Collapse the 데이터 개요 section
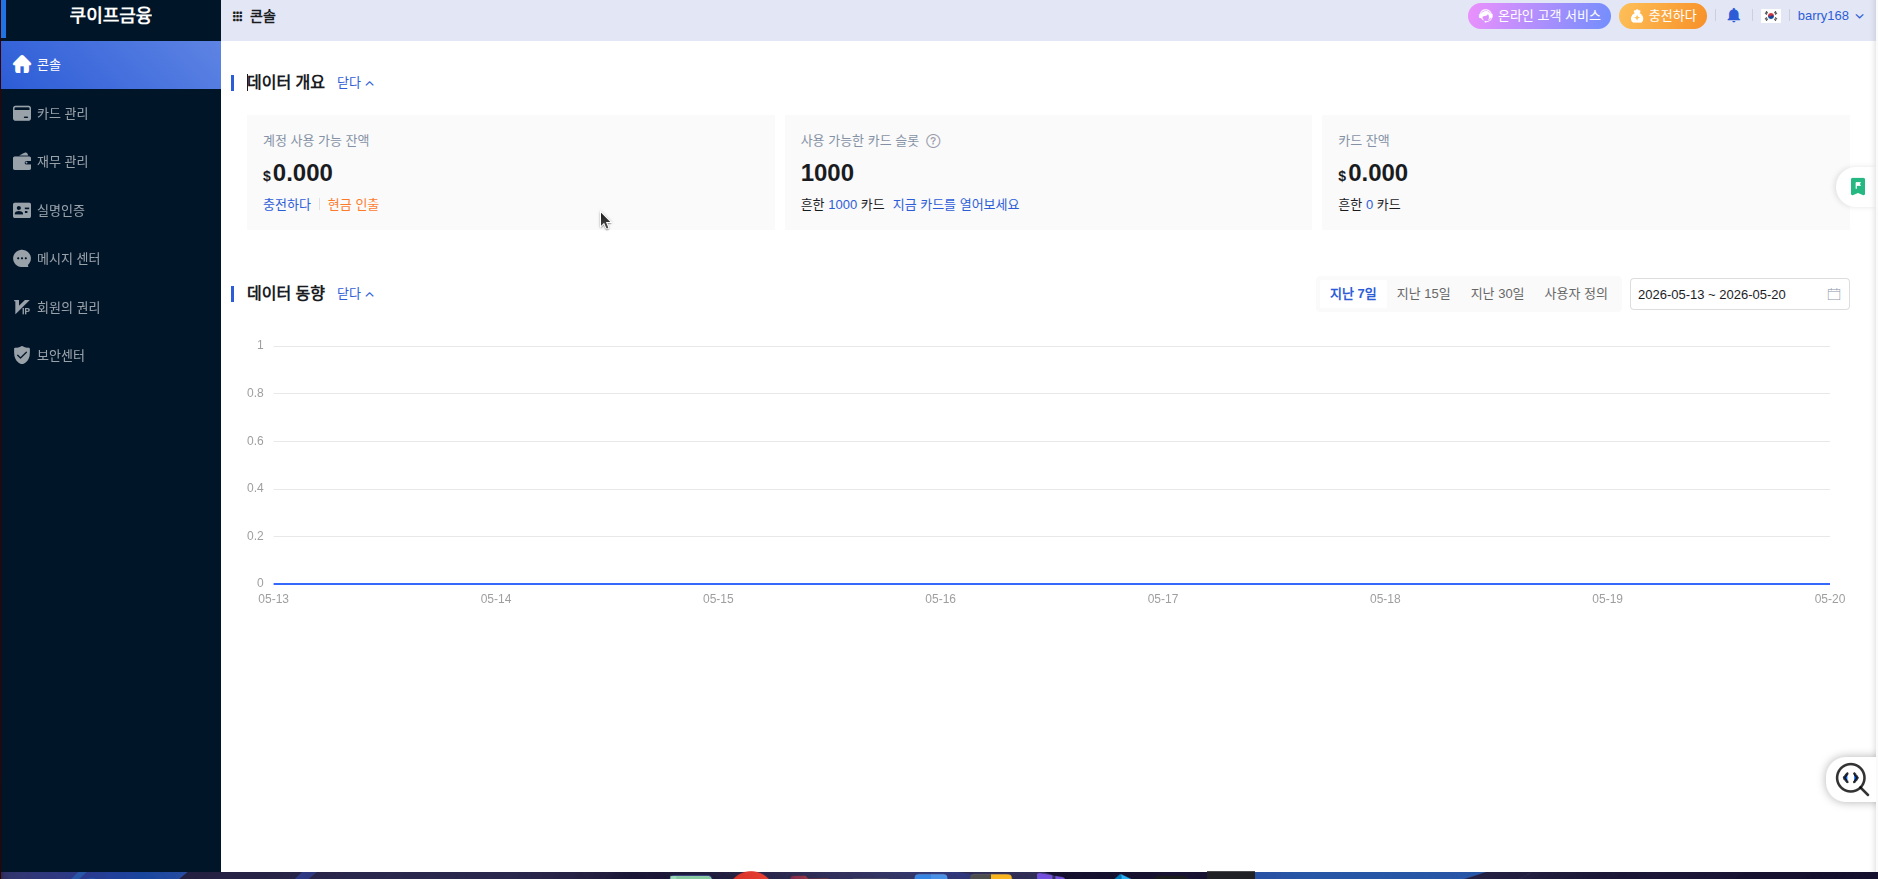Viewport: 1878px width, 879px height. click(x=355, y=83)
